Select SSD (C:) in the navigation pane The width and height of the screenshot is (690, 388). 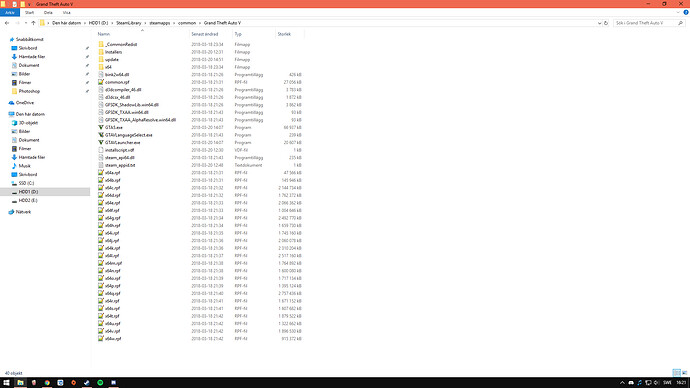pyautogui.click(x=26, y=183)
